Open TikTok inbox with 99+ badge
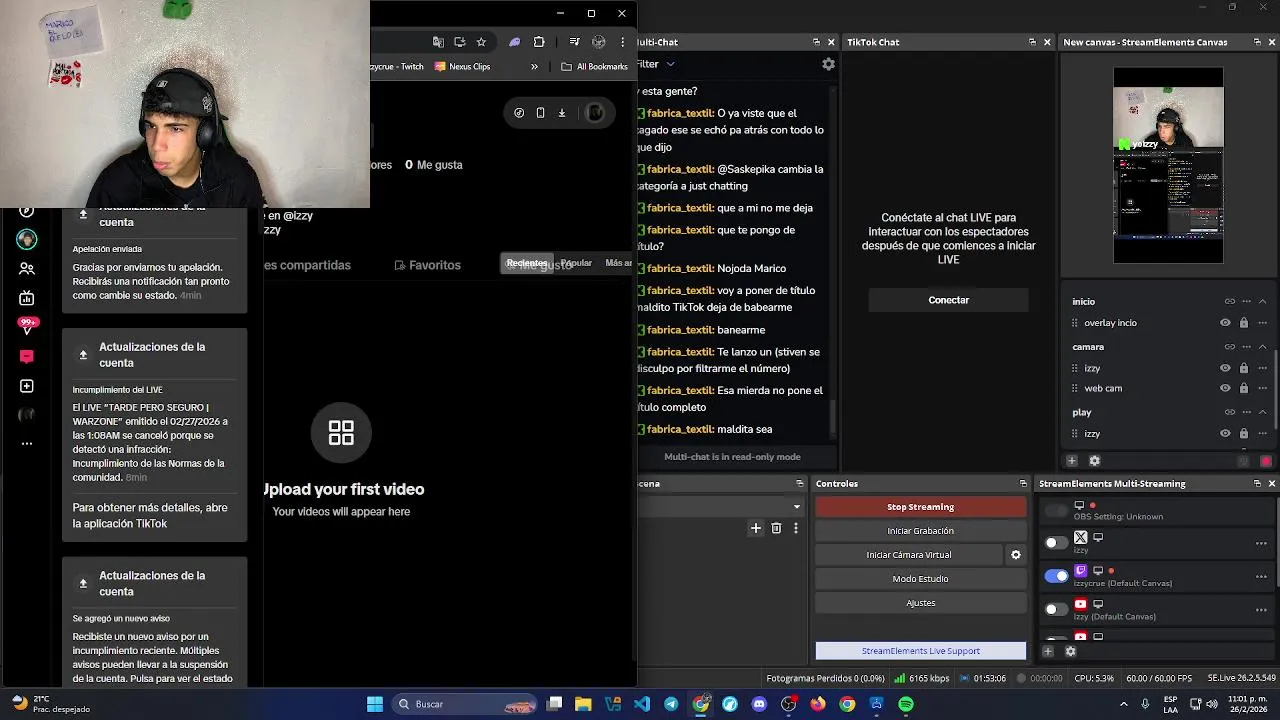Viewport: 1280px width, 720px height. [x=27, y=326]
